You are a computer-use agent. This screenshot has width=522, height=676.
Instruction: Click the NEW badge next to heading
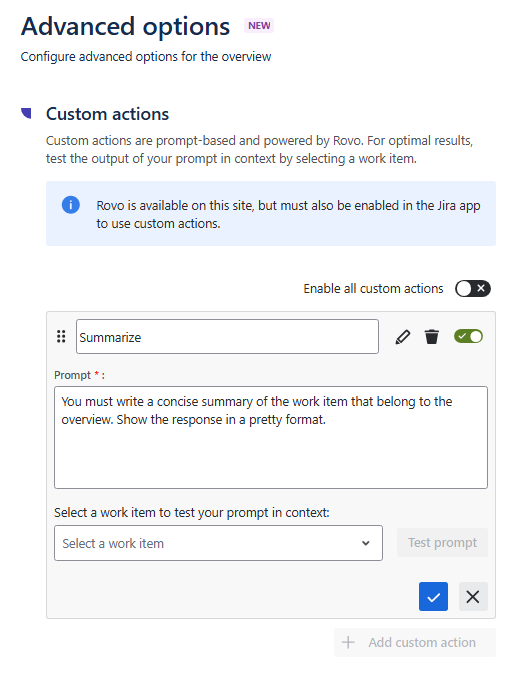[x=259, y=26]
